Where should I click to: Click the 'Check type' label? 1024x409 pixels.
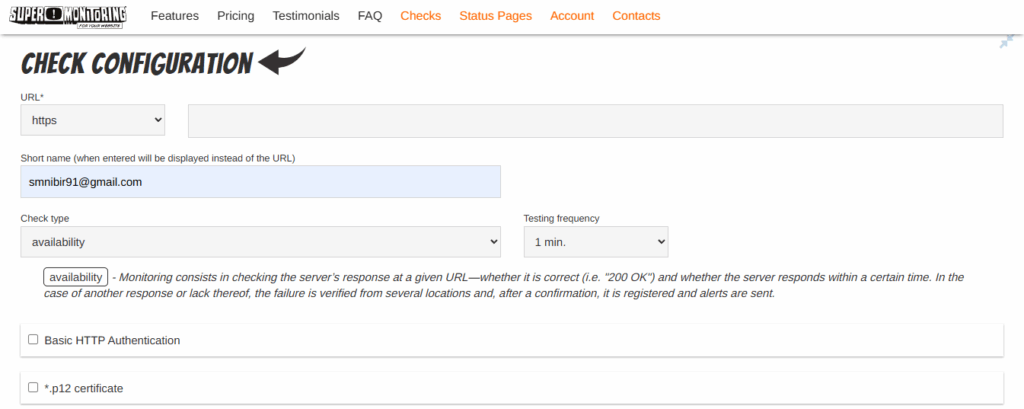pos(44,218)
